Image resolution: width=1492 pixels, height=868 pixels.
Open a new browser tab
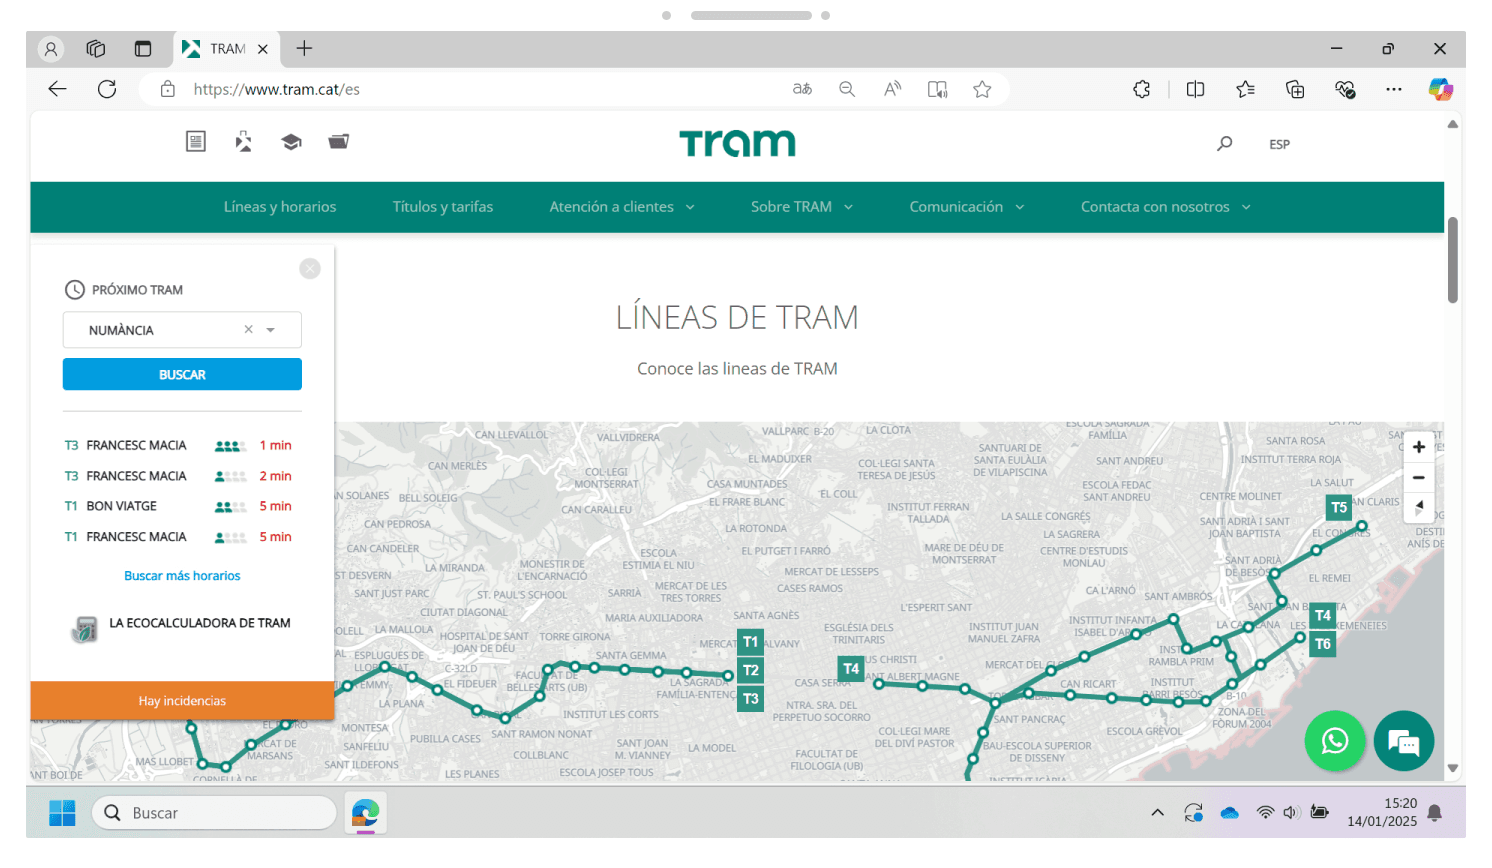[304, 48]
